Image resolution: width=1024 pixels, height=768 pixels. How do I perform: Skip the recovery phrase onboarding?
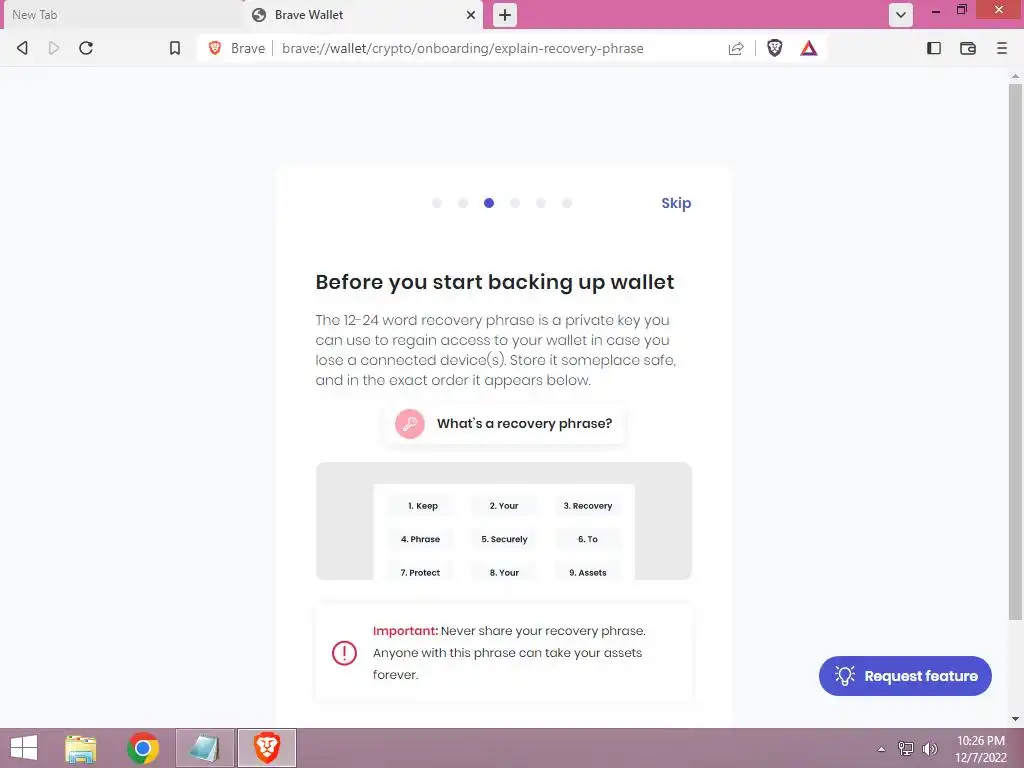[676, 203]
